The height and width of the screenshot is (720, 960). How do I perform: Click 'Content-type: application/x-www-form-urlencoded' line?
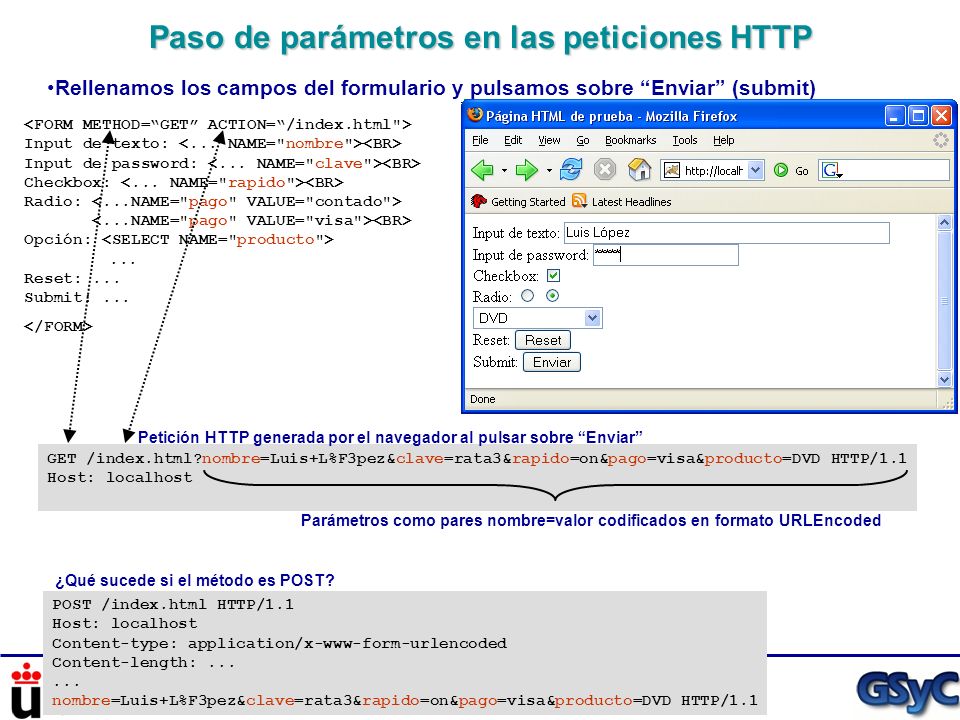click(x=279, y=643)
